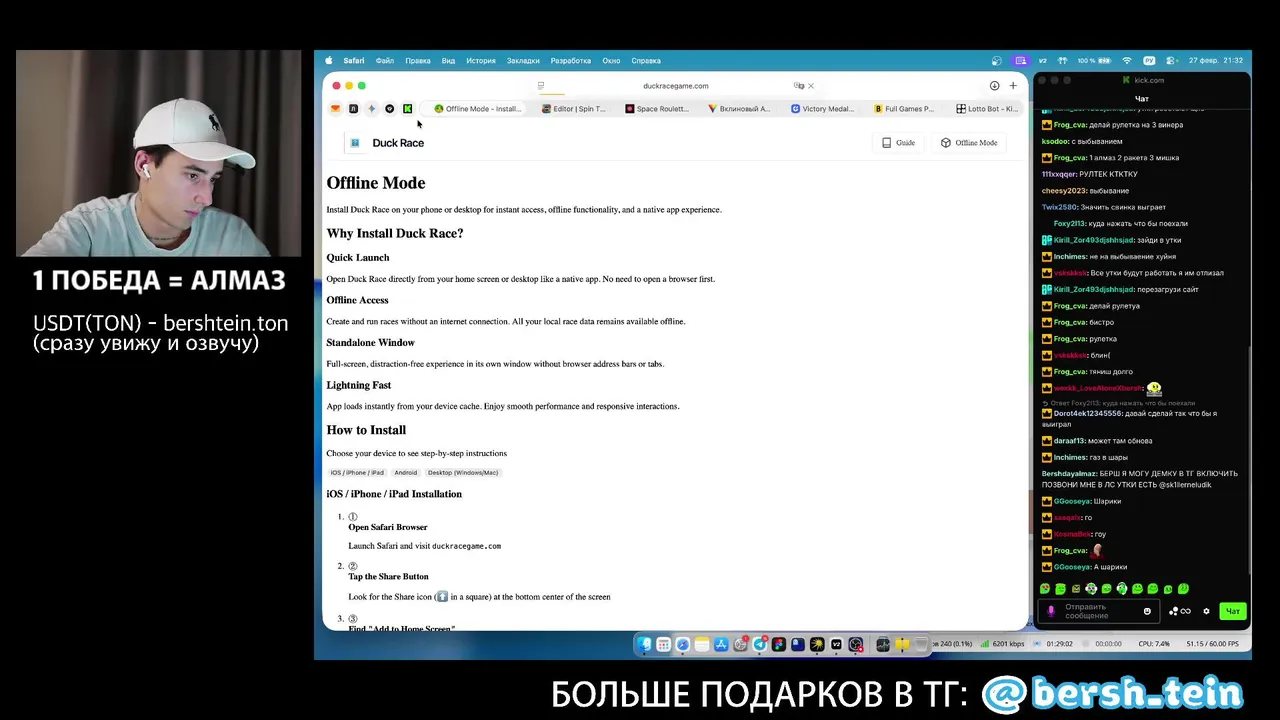Switch to the Space Roulette tab

(x=657, y=108)
